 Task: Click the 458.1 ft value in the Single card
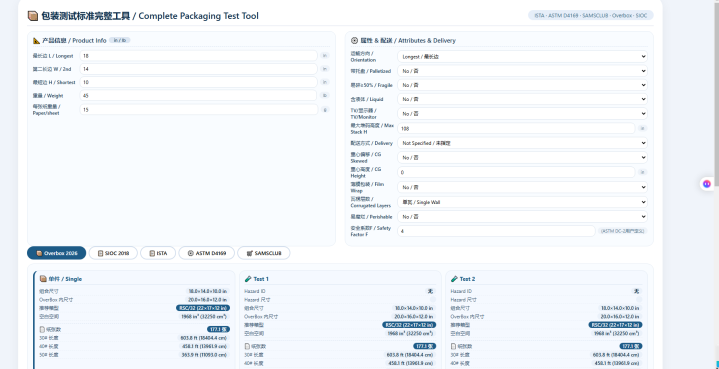(204, 347)
